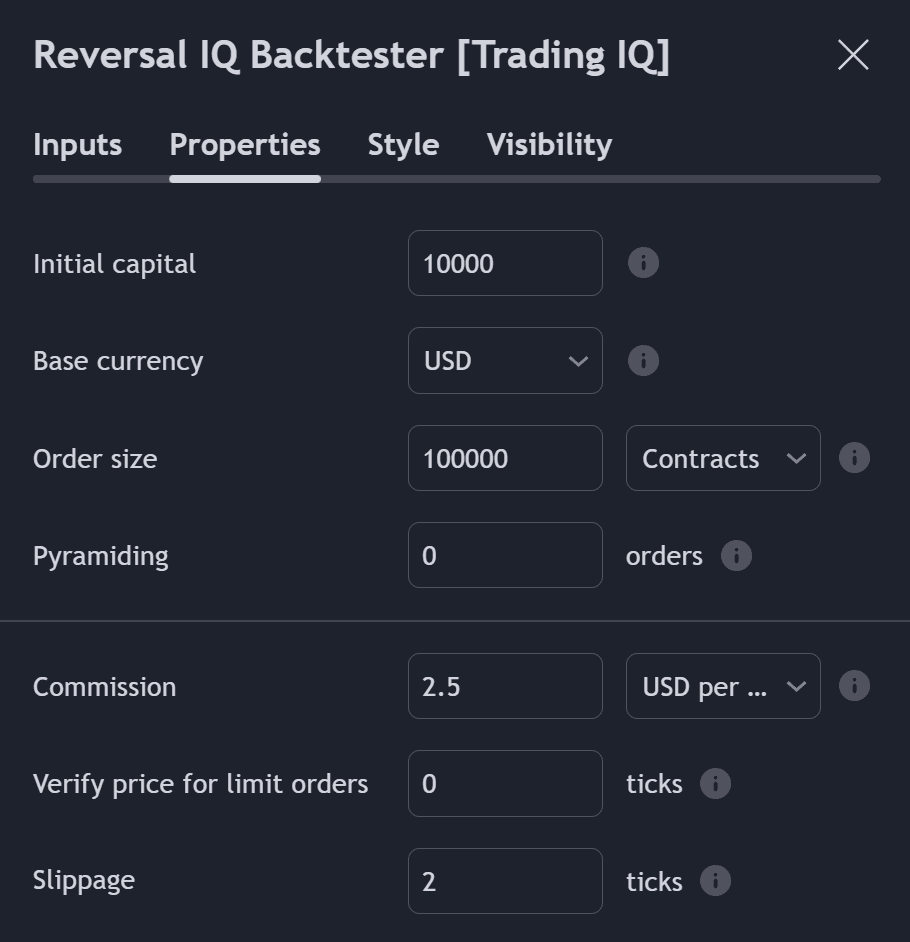910x942 pixels.
Task: Click the Order size value showing 100000
Action: tap(505, 458)
